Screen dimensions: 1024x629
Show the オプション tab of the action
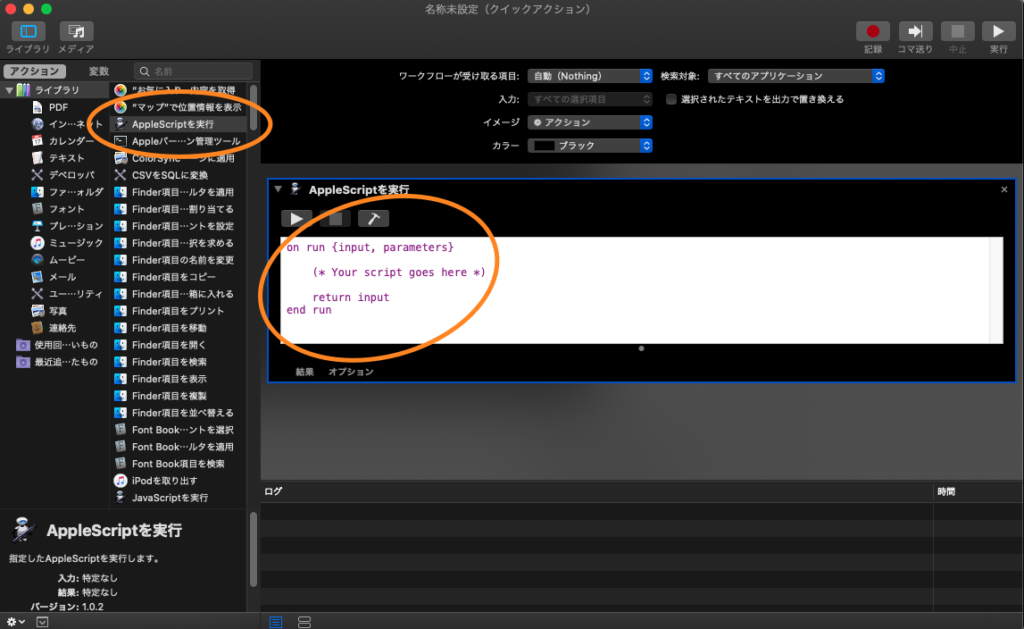351,372
